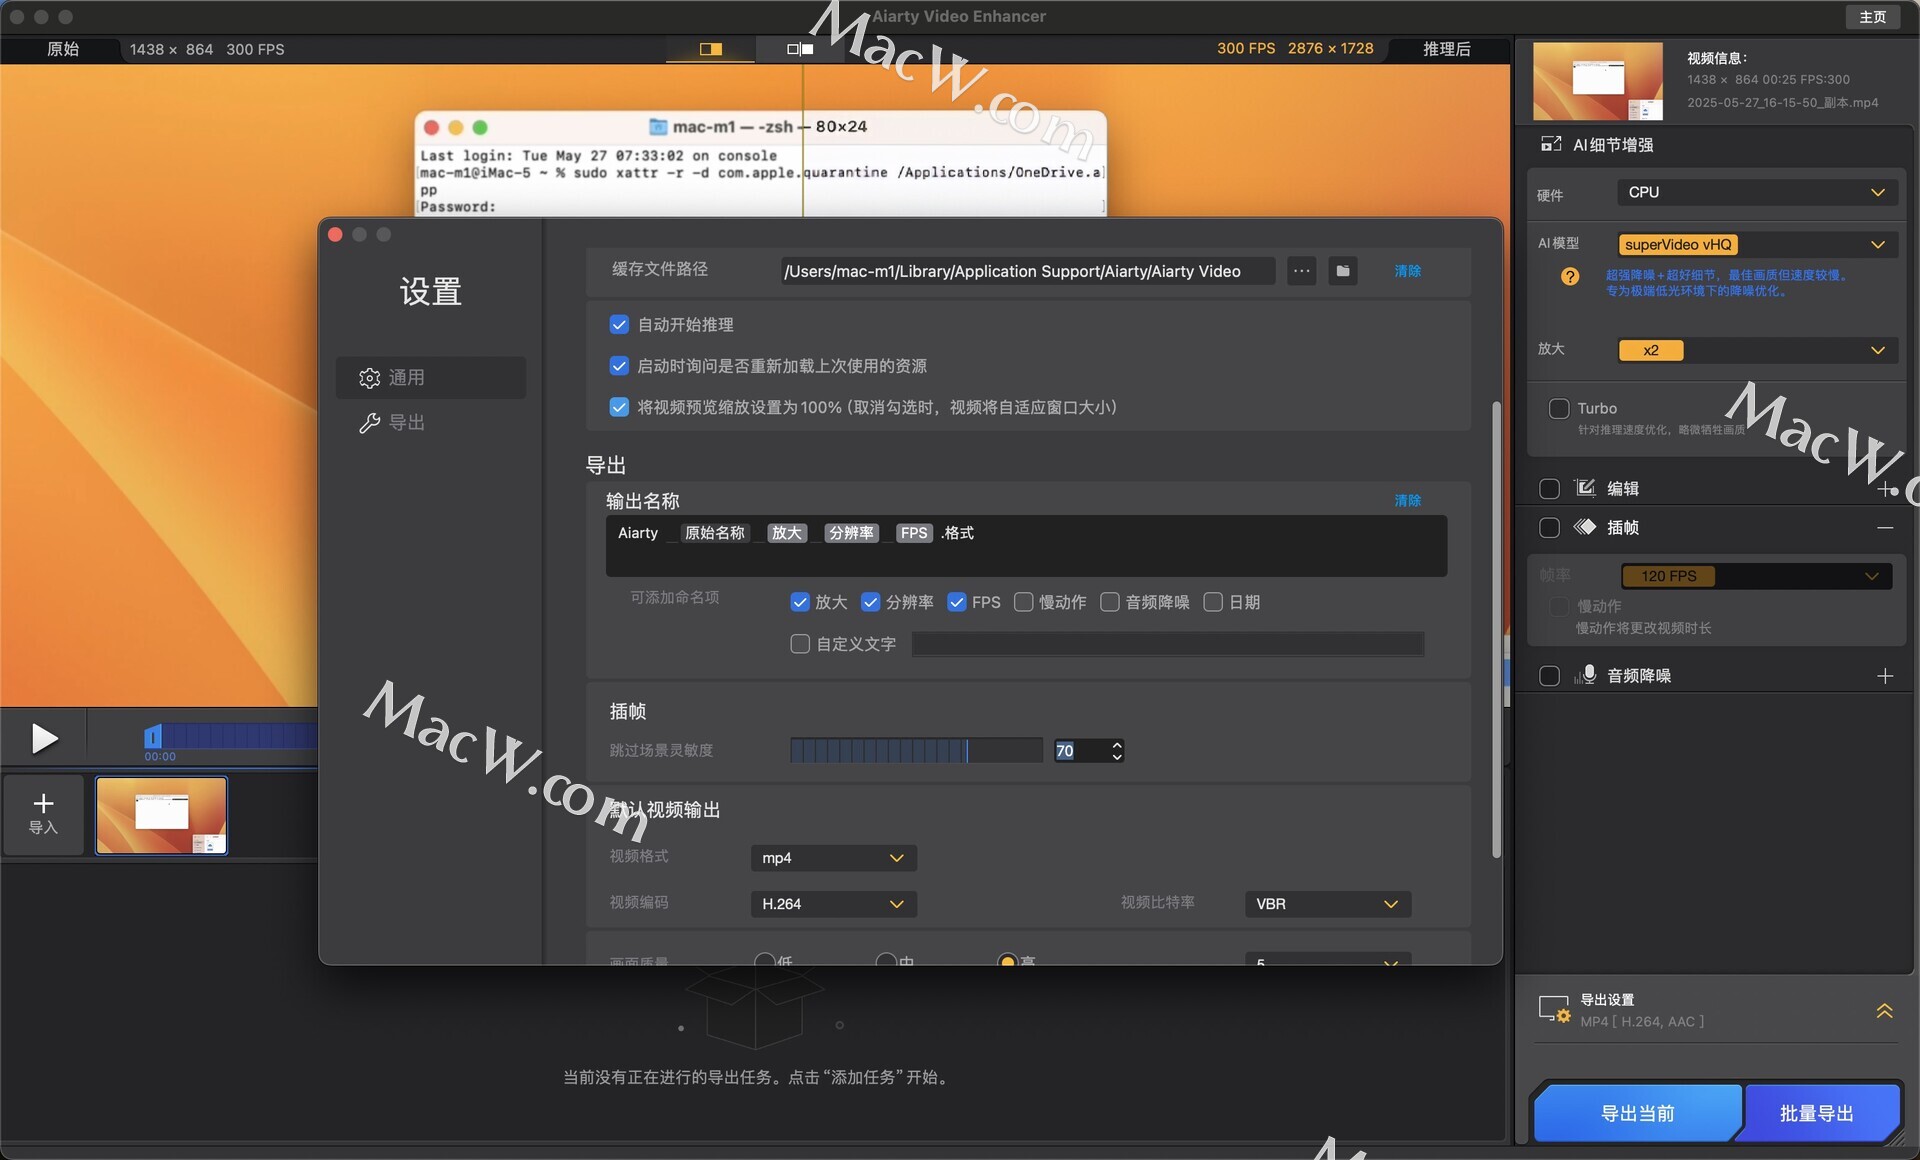Enable the 插帧 interpolation checkbox
This screenshot has height=1160, width=1920.
1549,527
